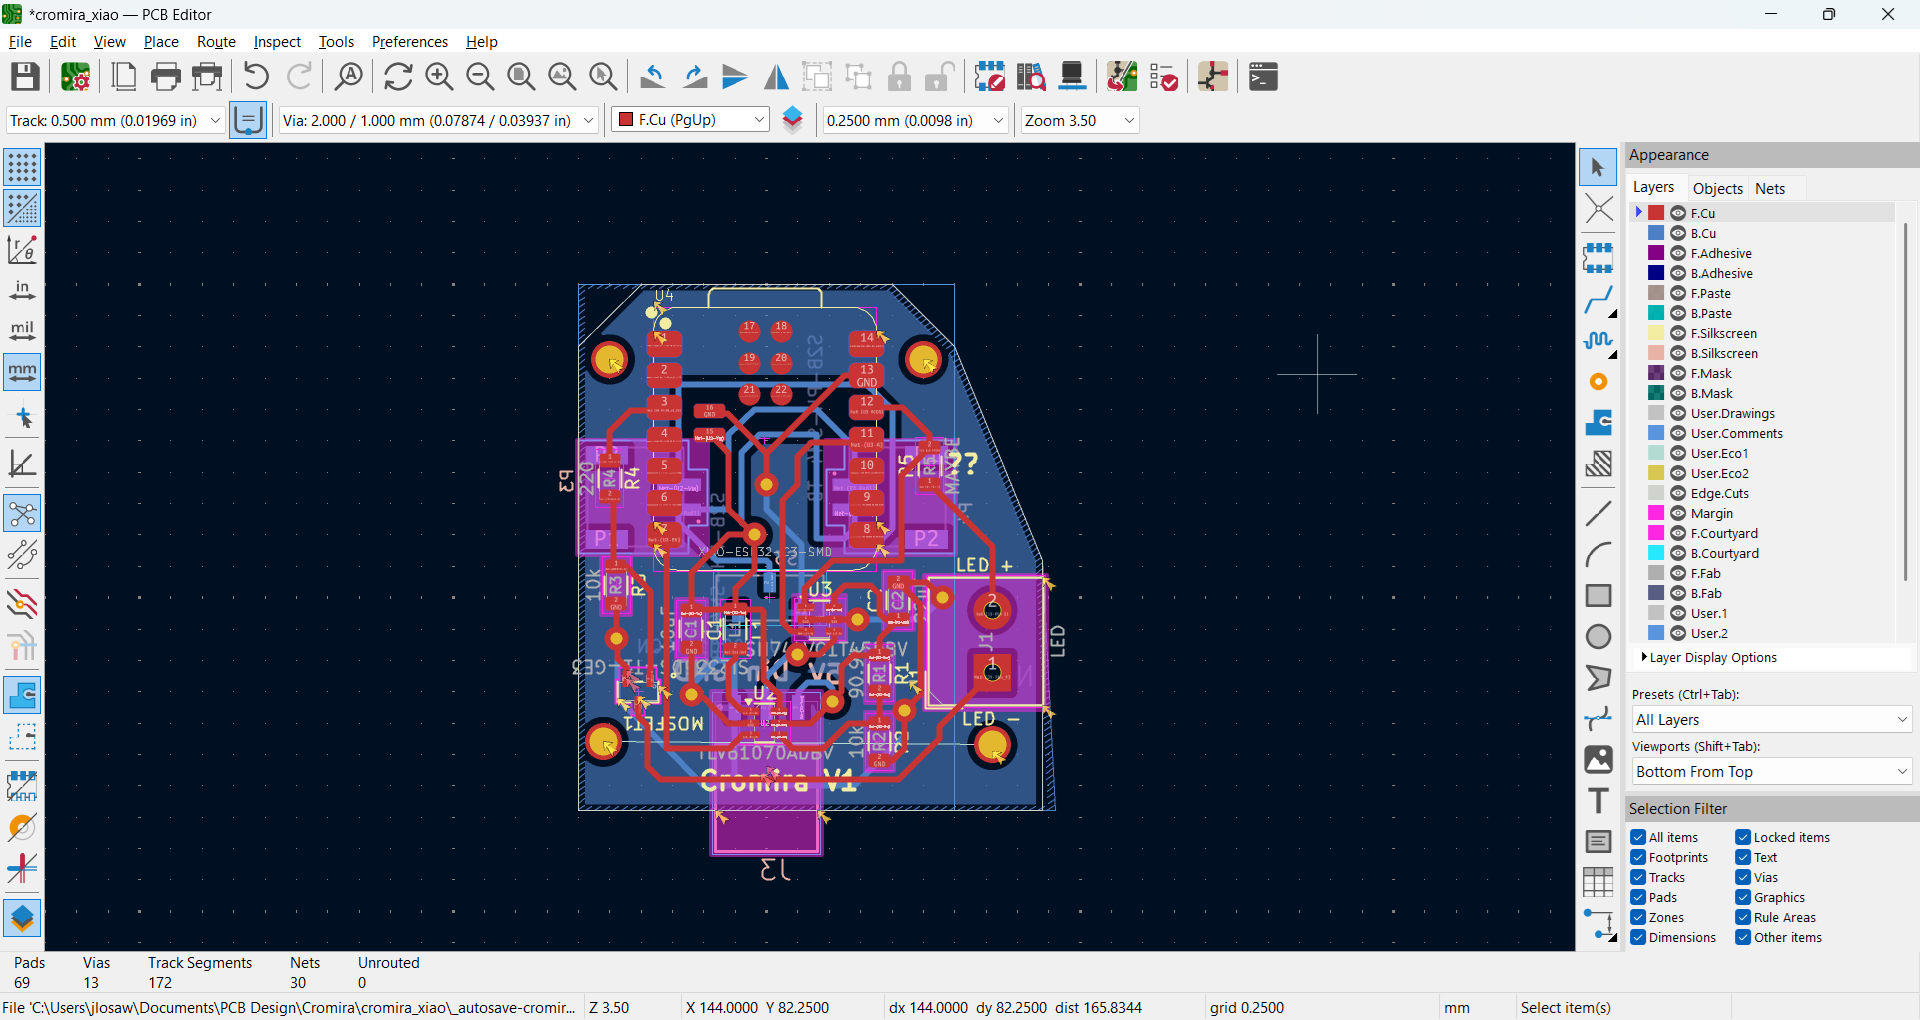The image size is (1920, 1020).
Task: Select the Draw Circle tool
Action: click(x=1598, y=636)
